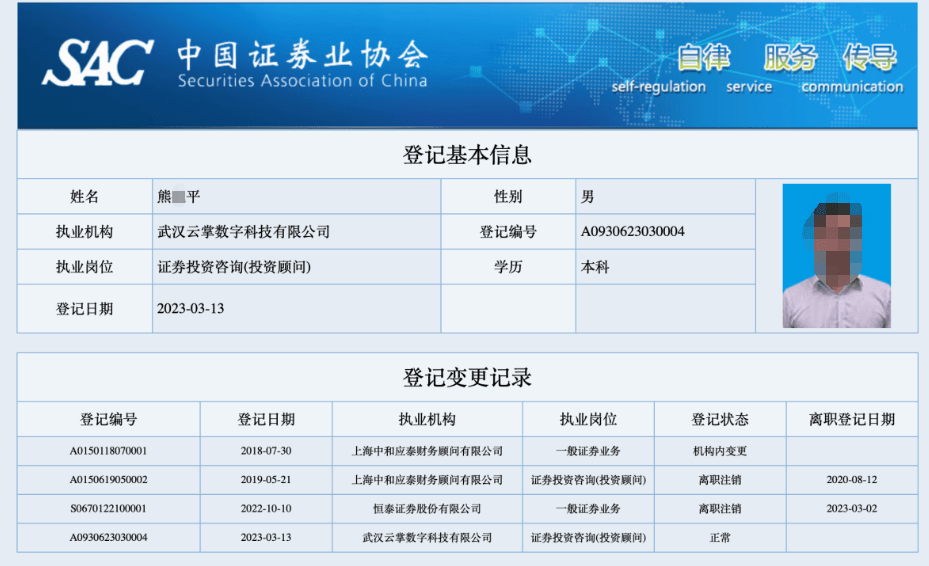The width and height of the screenshot is (929, 566).
Task: Click the SAC logo in the banner
Action: pyautogui.click(x=97, y=62)
